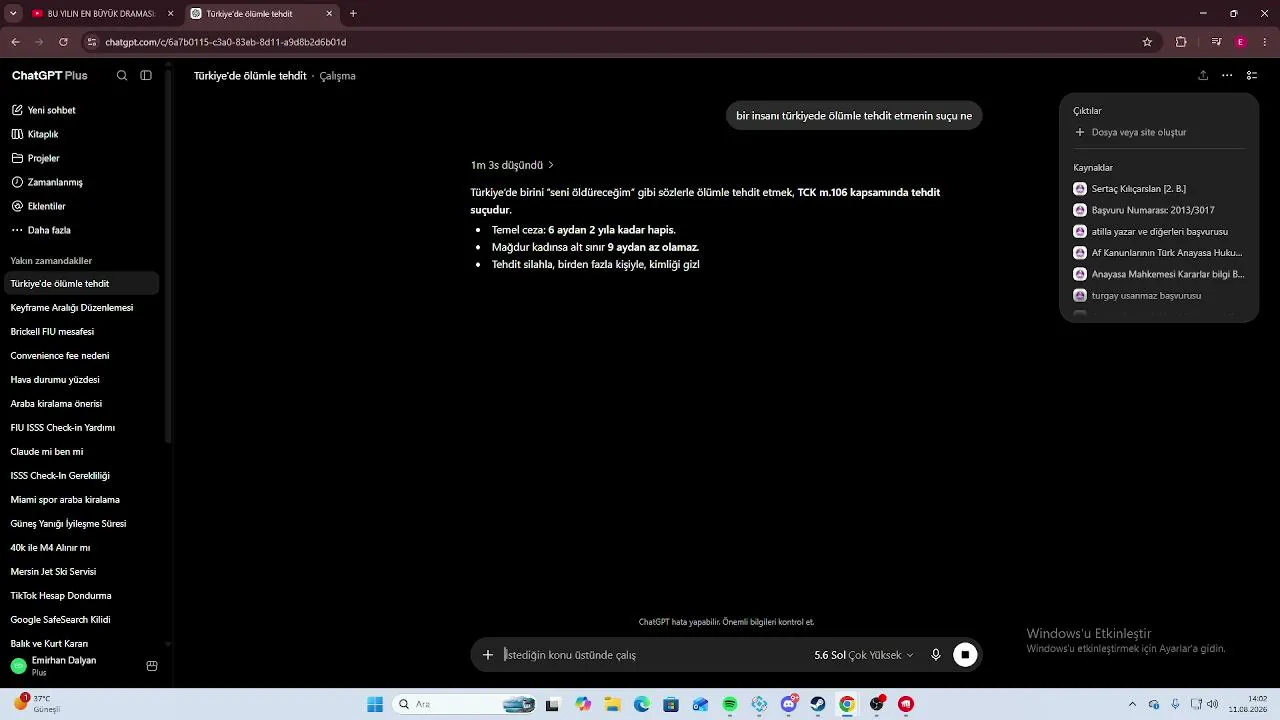Open Steam from the taskbar

(818, 704)
